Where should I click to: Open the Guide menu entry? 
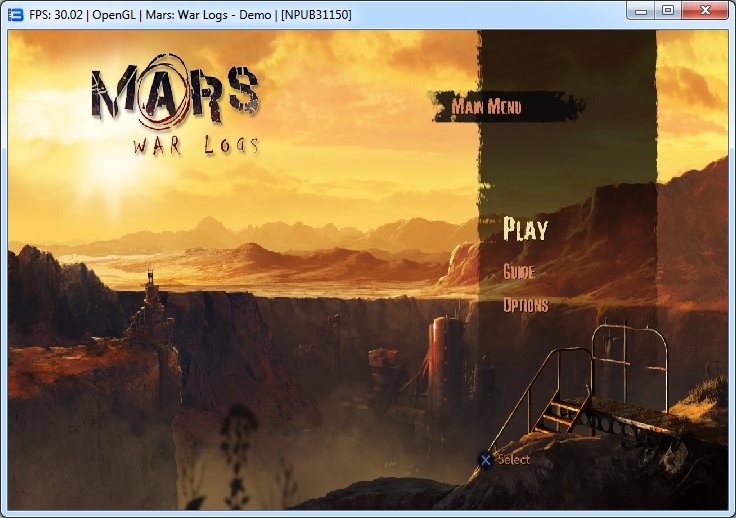(519, 272)
